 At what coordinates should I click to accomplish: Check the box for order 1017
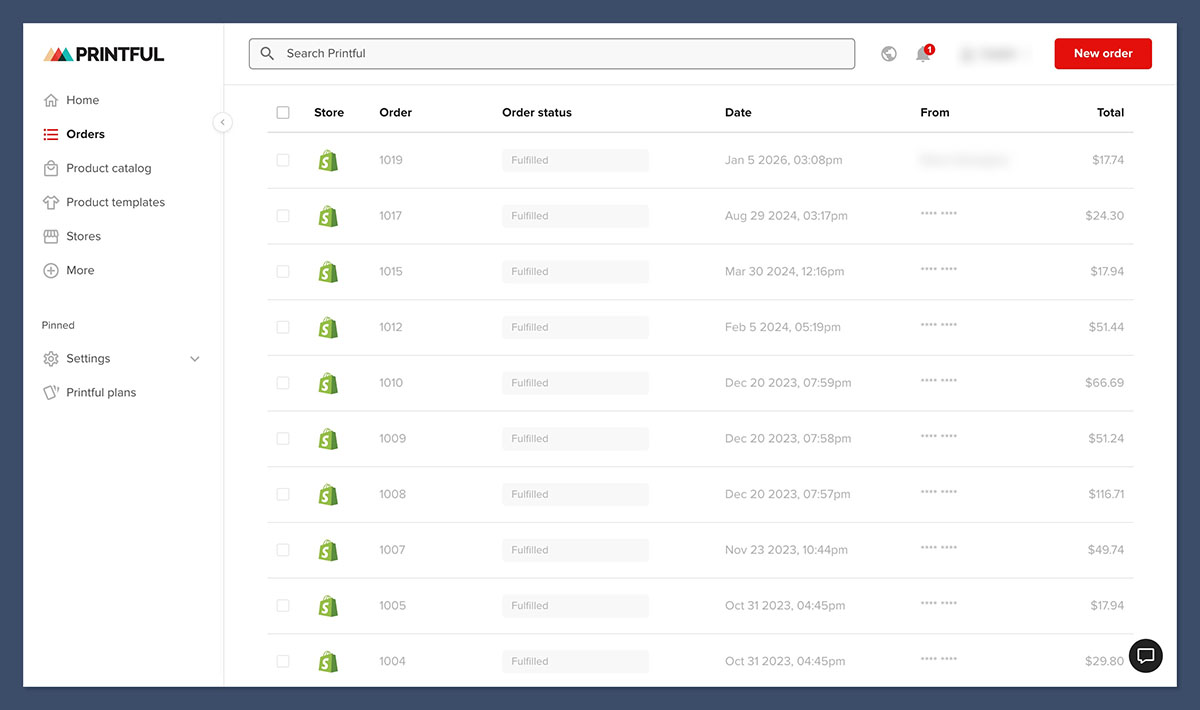point(283,216)
